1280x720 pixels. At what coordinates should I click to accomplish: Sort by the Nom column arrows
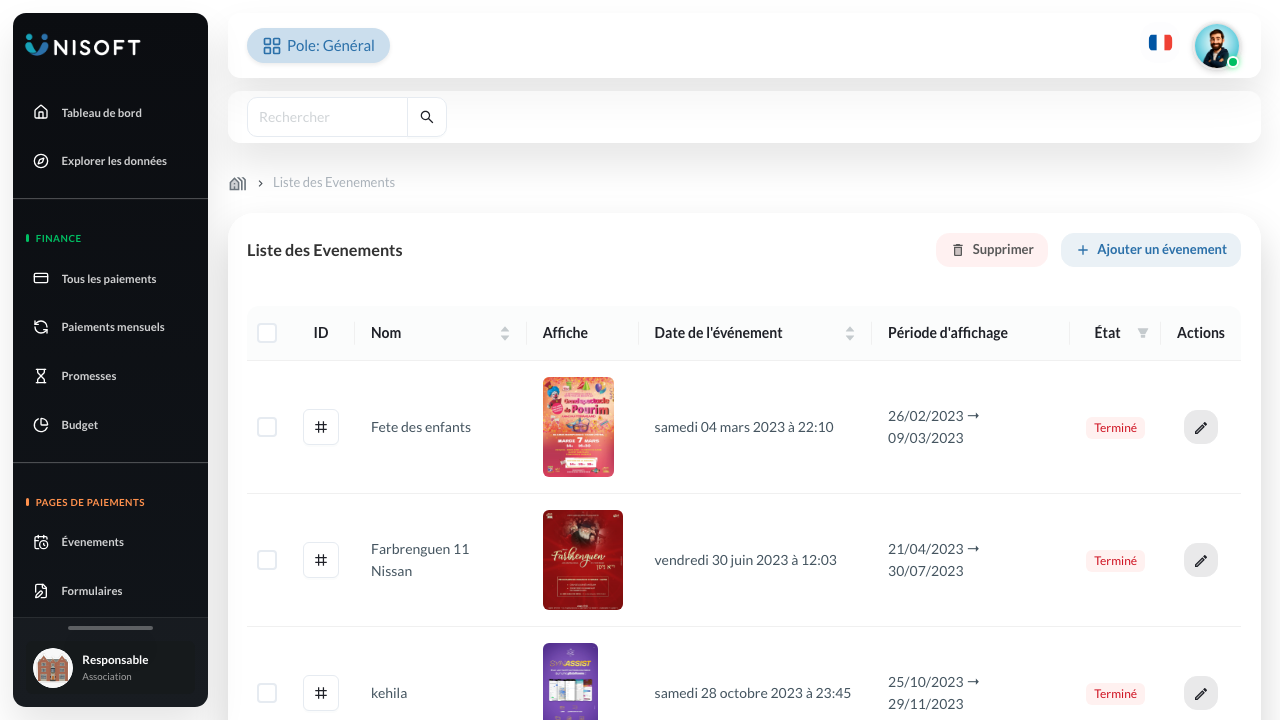point(505,333)
